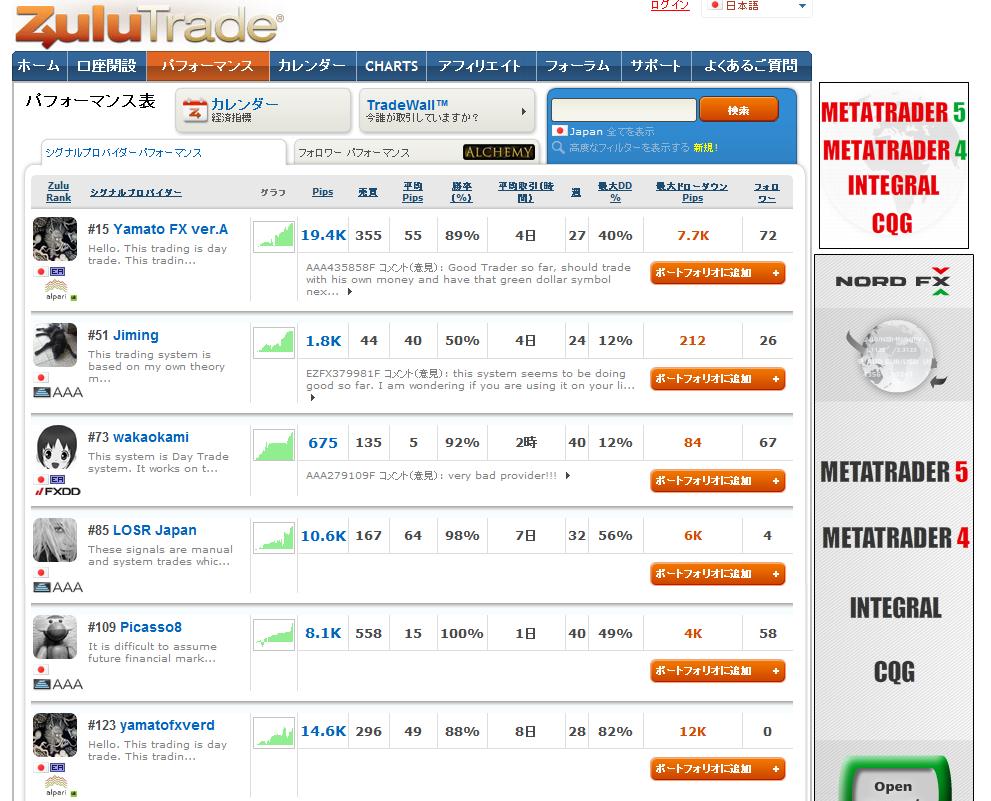This screenshot has width=991, height=801.
Task: Open Jiming performance graph thumbnail
Action: pos(274,342)
